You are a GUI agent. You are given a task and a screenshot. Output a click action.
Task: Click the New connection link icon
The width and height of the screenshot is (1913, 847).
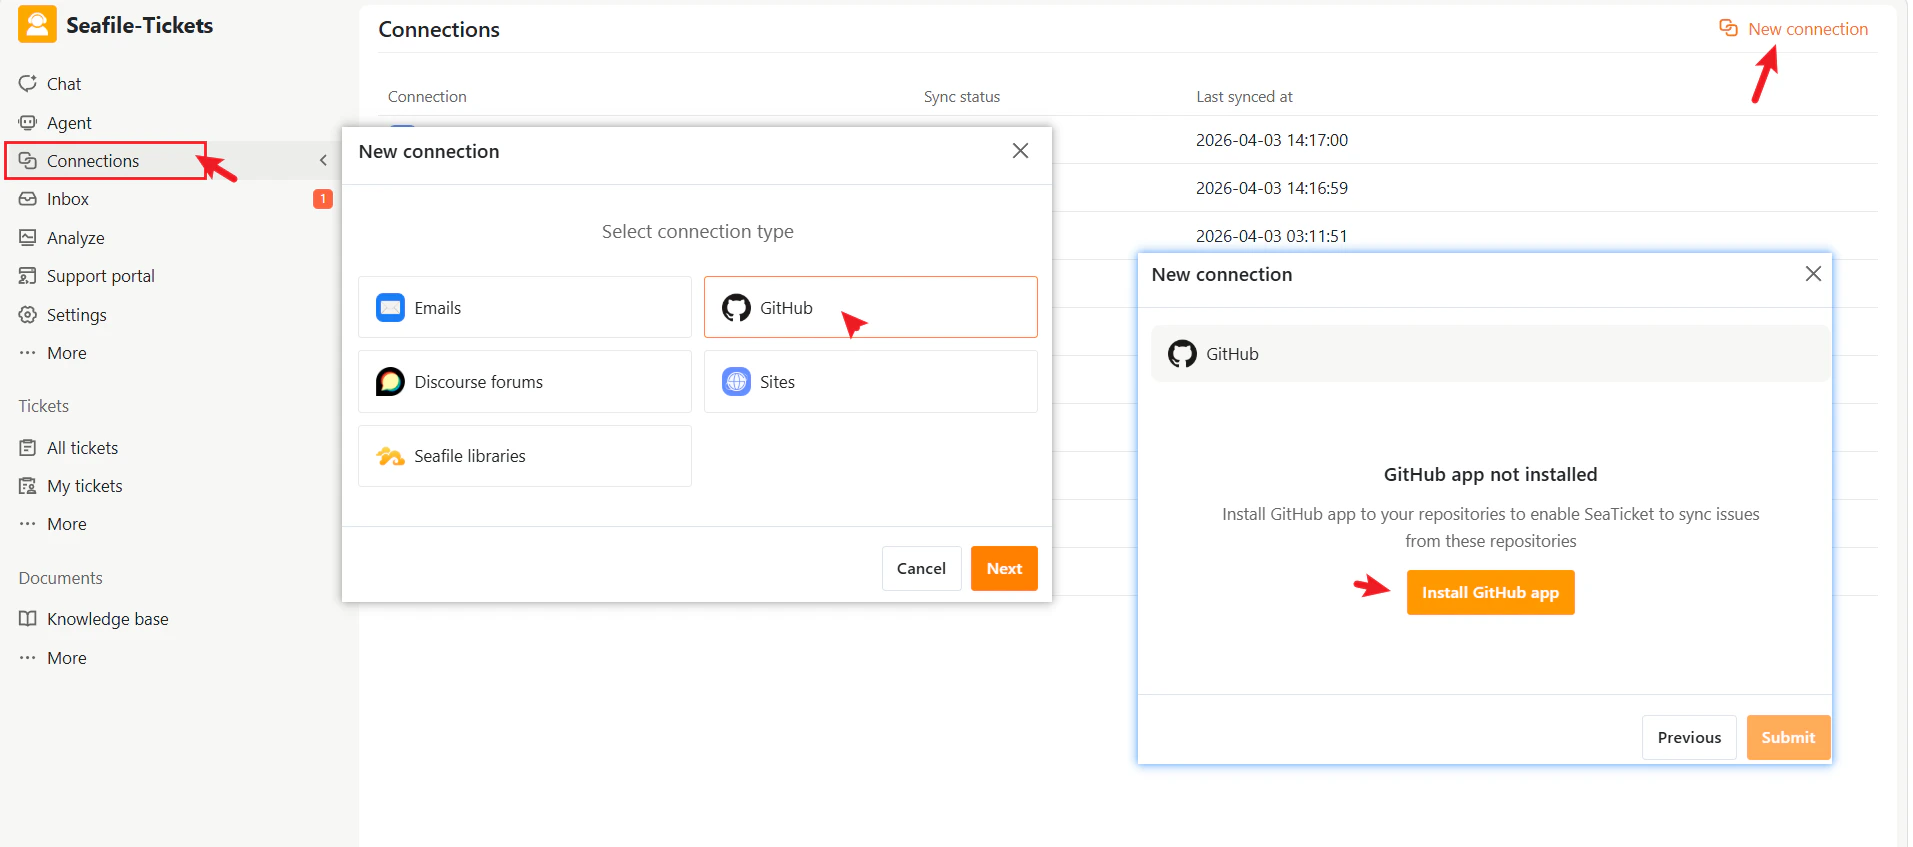(x=1728, y=29)
